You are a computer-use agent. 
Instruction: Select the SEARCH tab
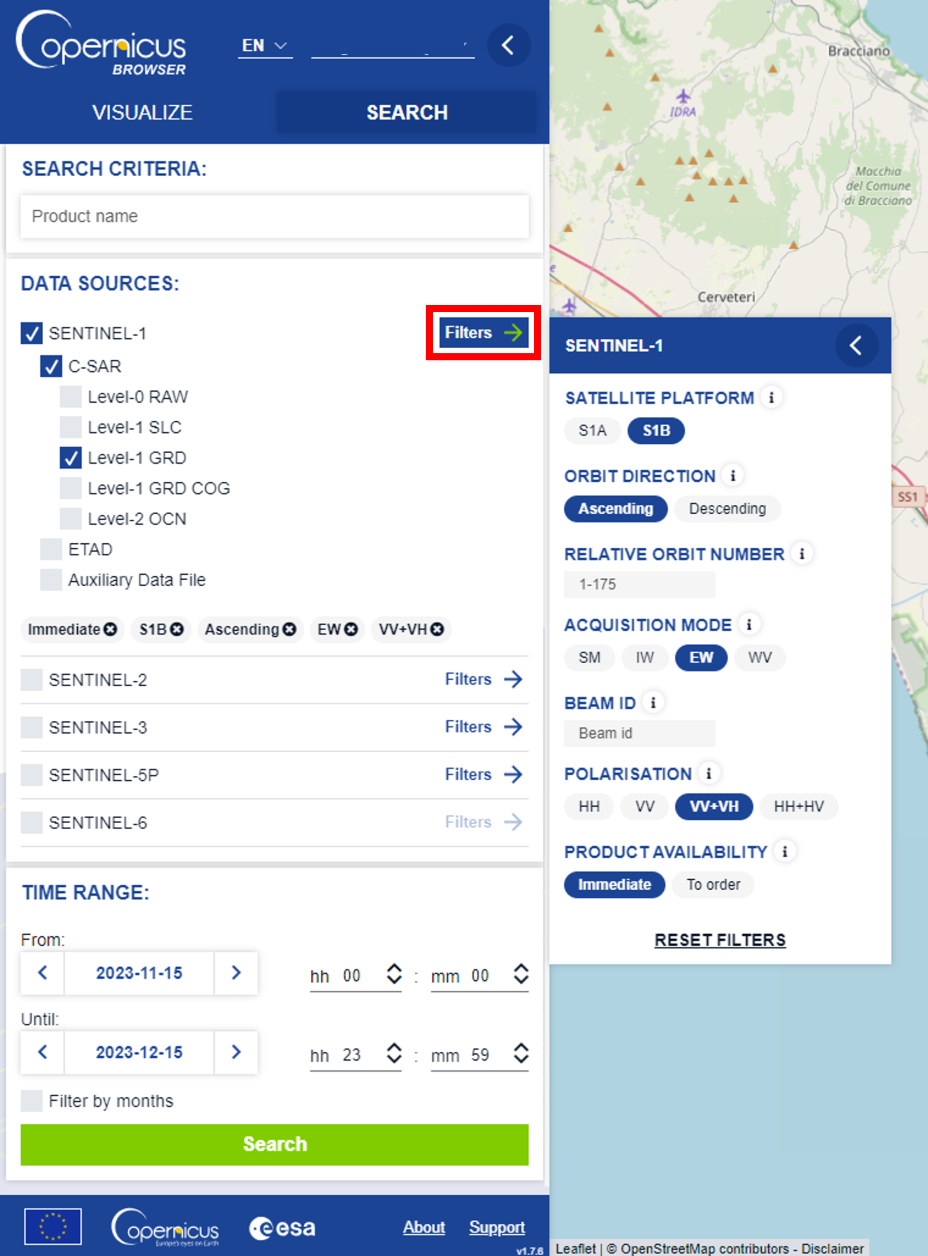[x=406, y=113]
